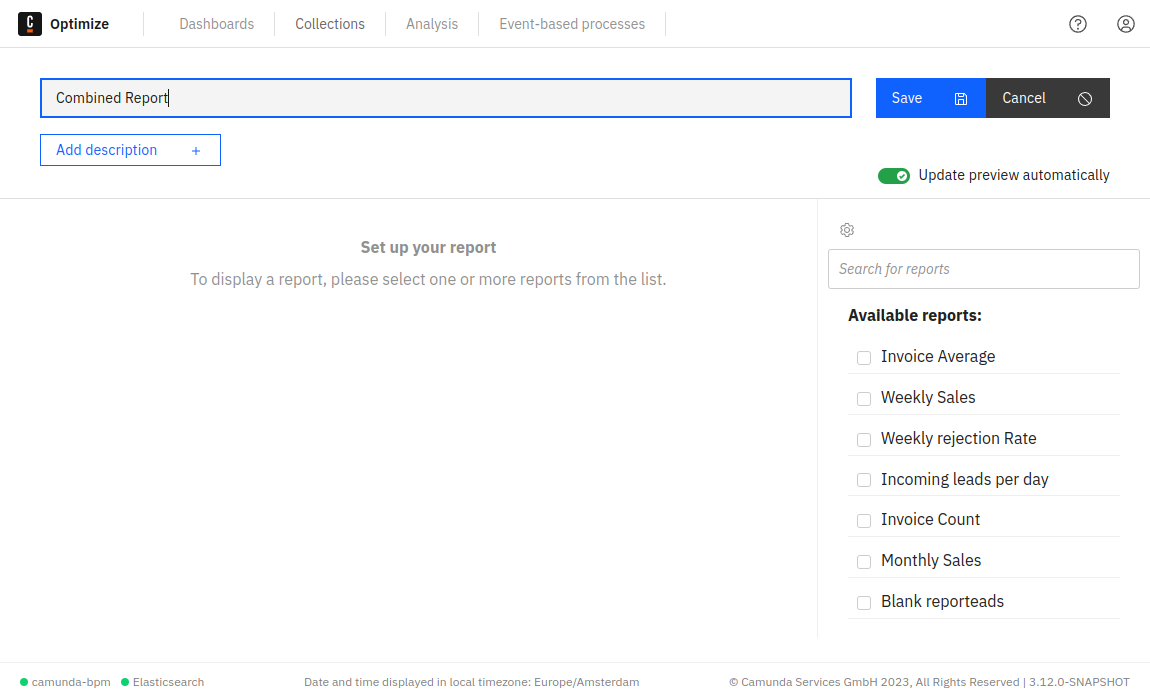This screenshot has width=1150, height=700.
Task: Click the cancel circle icon on Cancel button
Action: [x=1085, y=98]
